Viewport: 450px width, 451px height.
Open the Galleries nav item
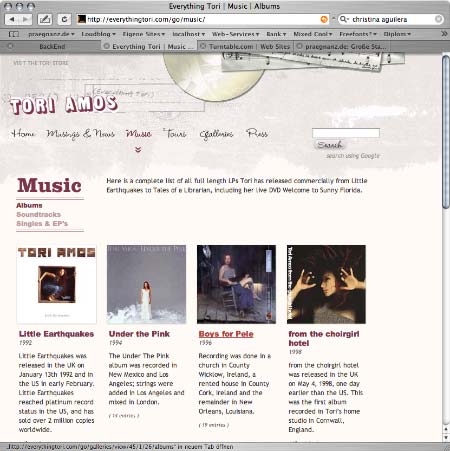(x=216, y=134)
